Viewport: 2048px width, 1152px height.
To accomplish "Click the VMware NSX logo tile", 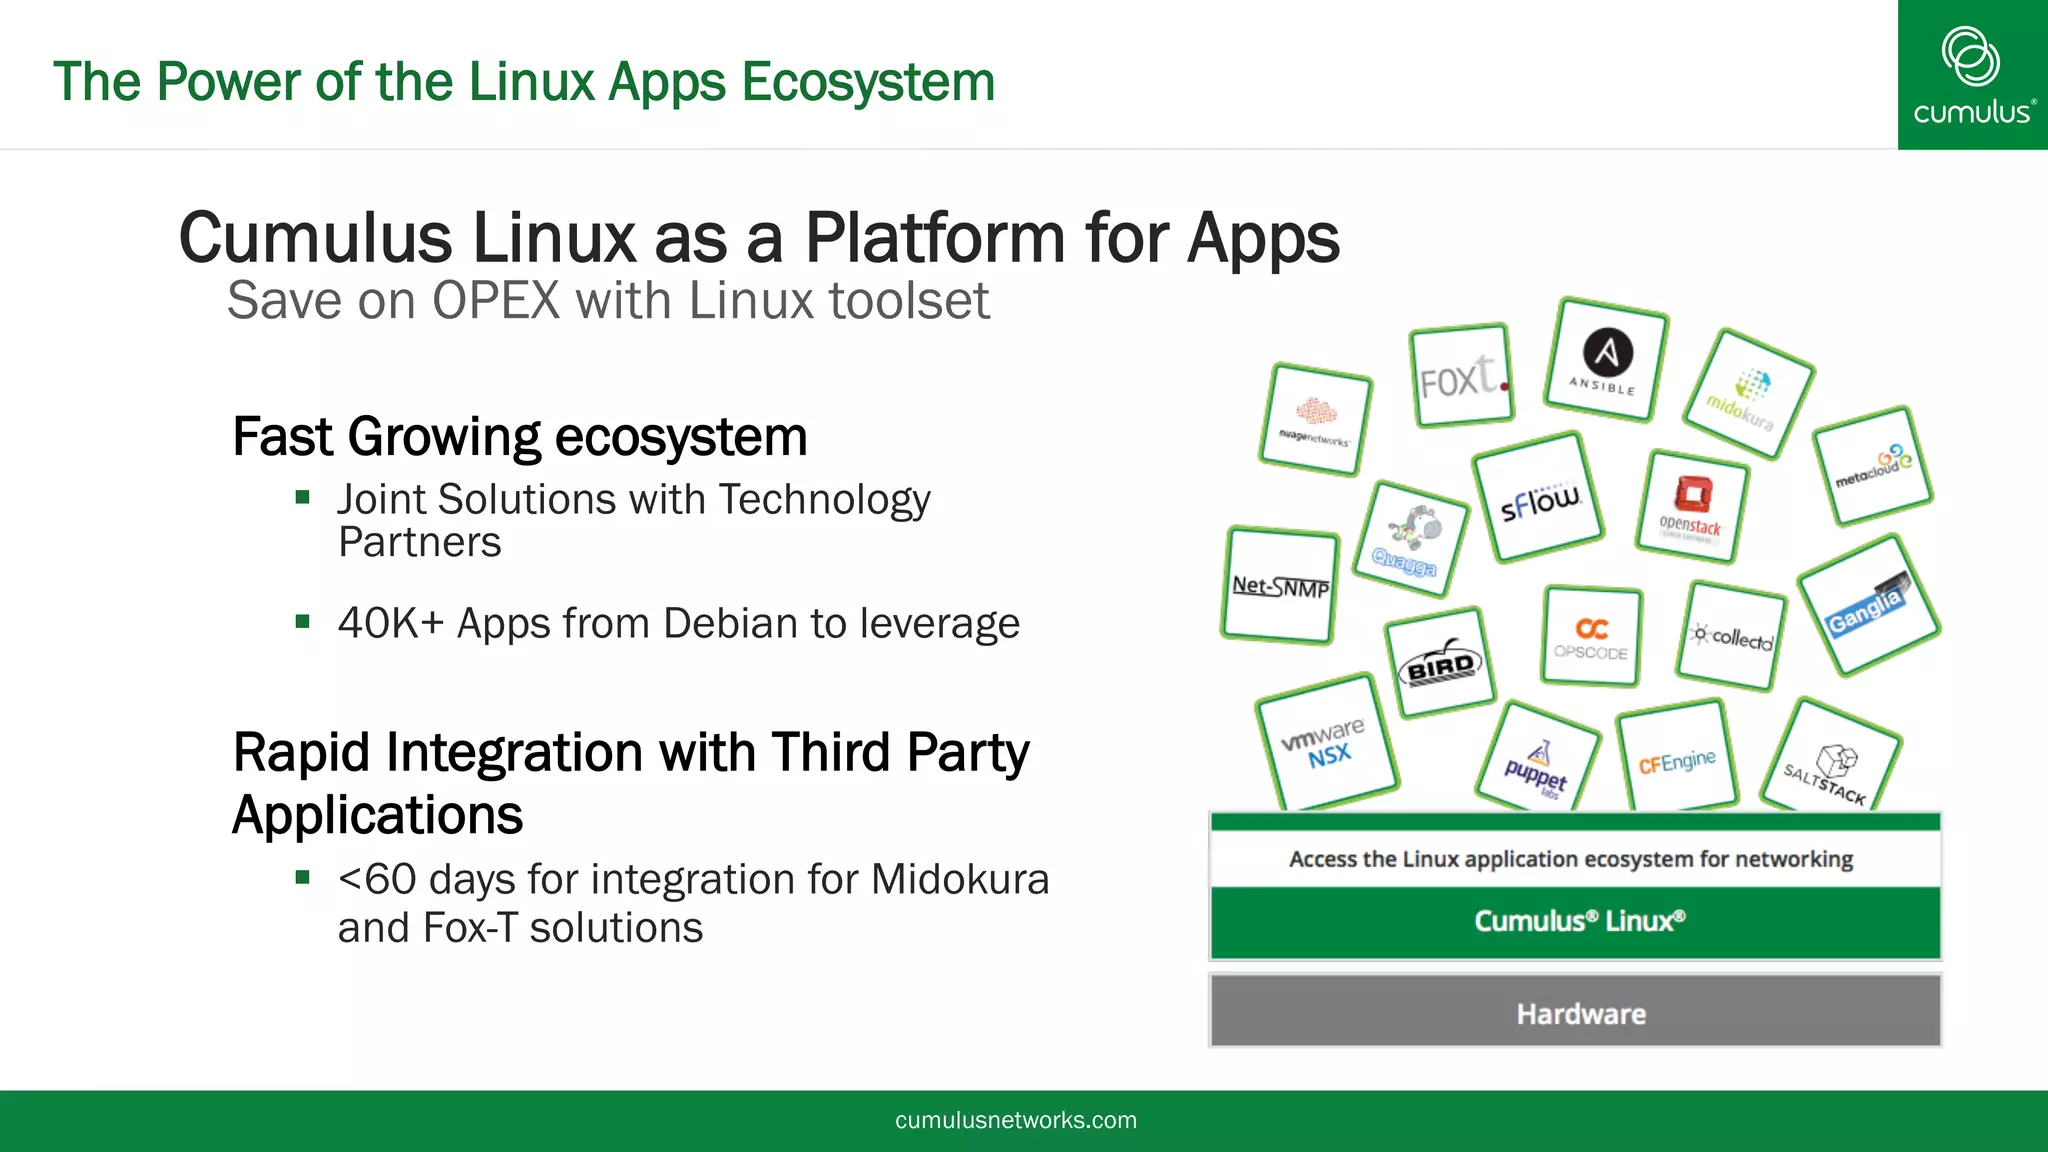I will click(1327, 743).
